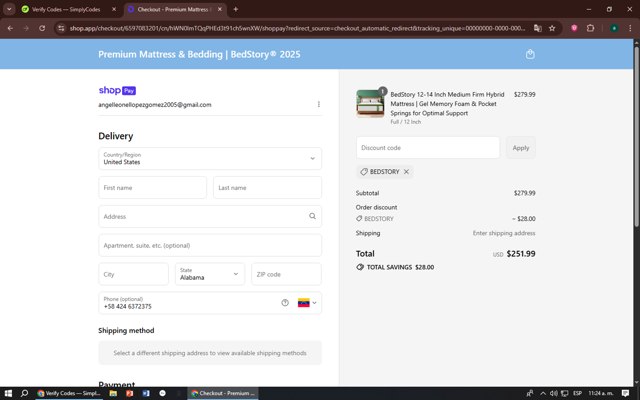Click the Enter shipping address text

click(504, 233)
